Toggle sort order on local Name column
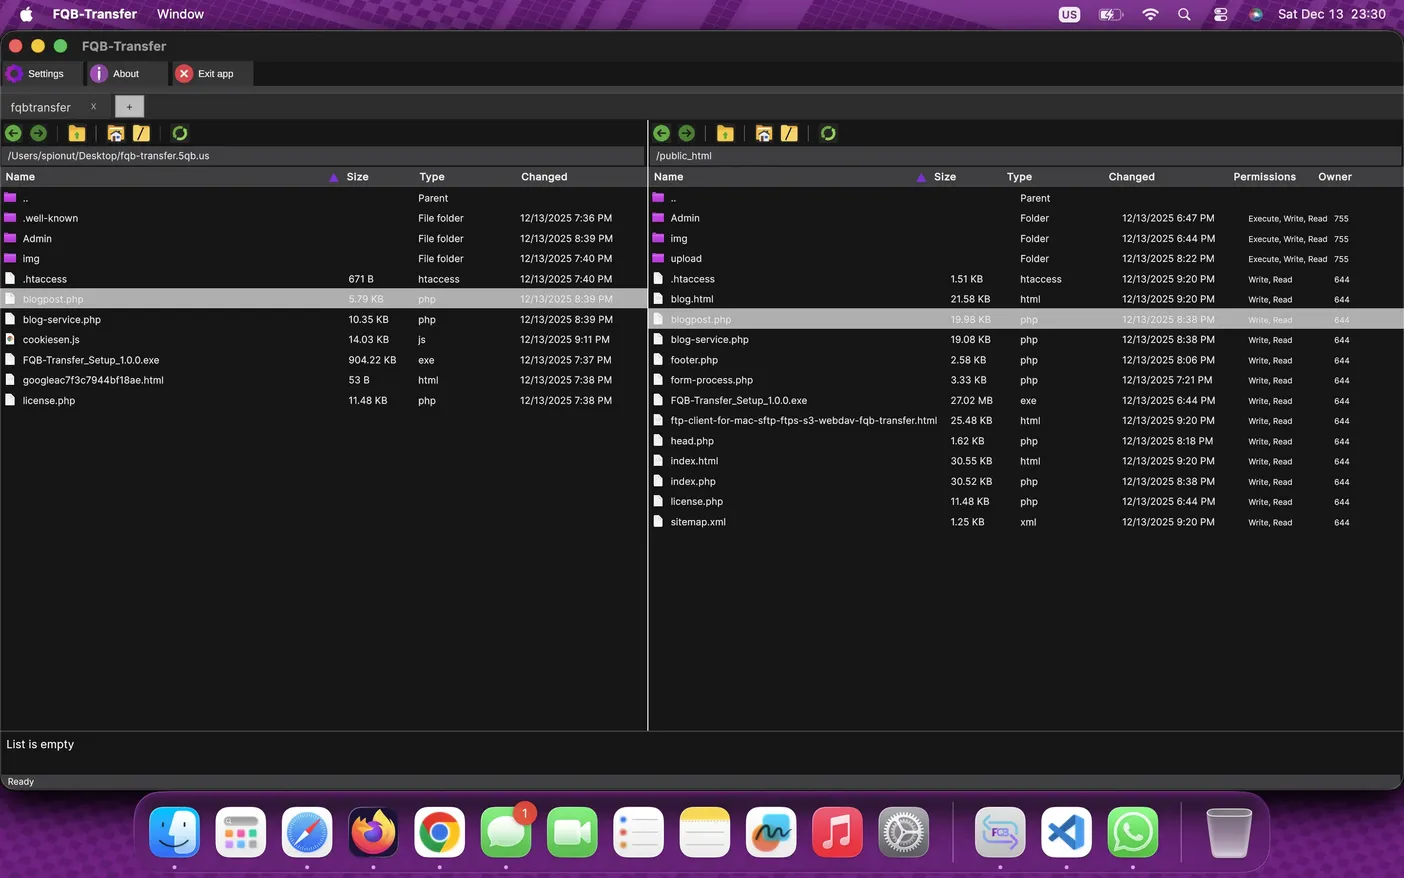The image size is (1404, 878). [x=333, y=177]
